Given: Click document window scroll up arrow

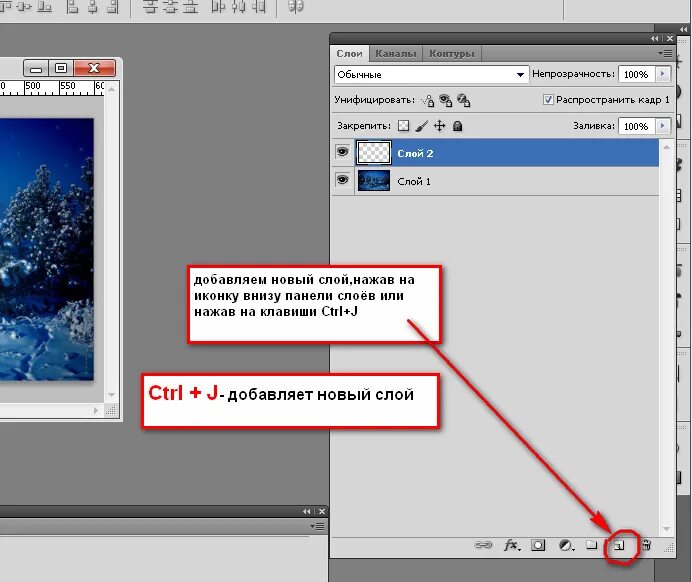Looking at the screenshot, I should tap(112, 90).
